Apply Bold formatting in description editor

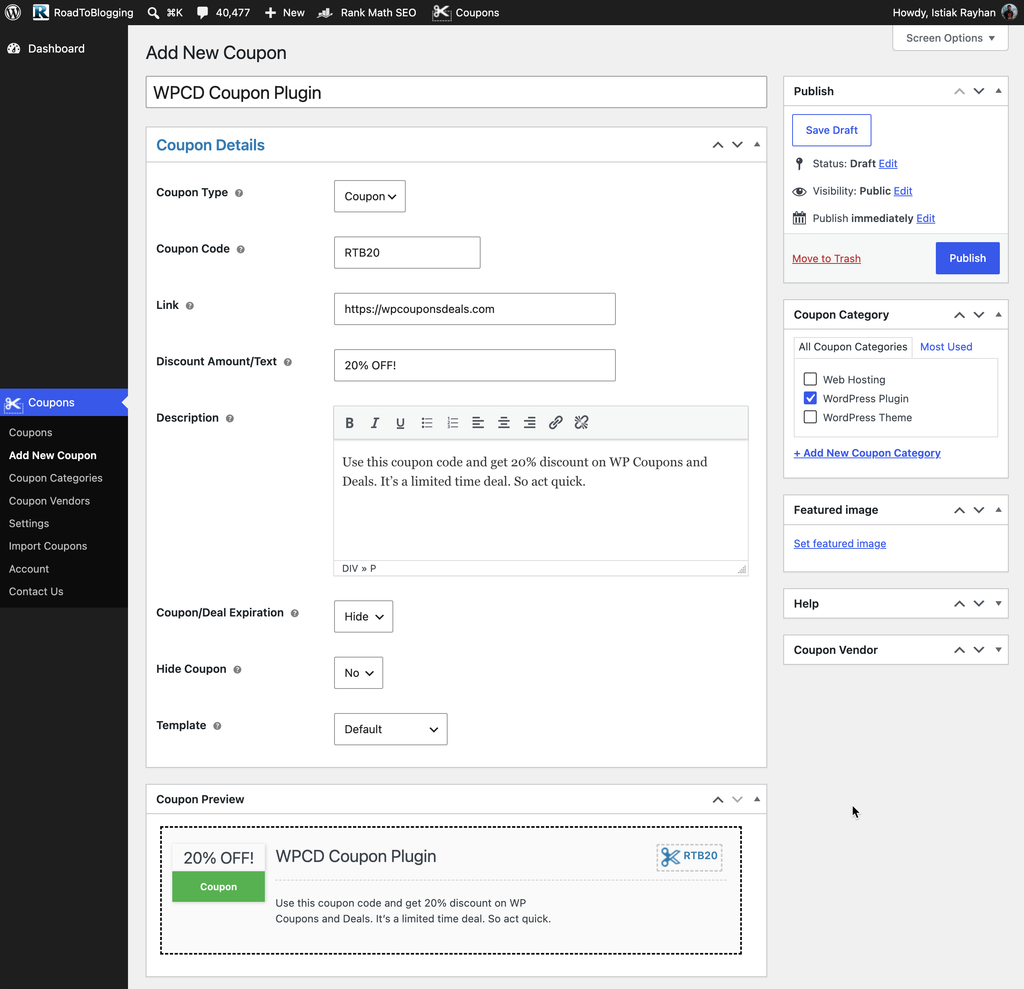349,423
